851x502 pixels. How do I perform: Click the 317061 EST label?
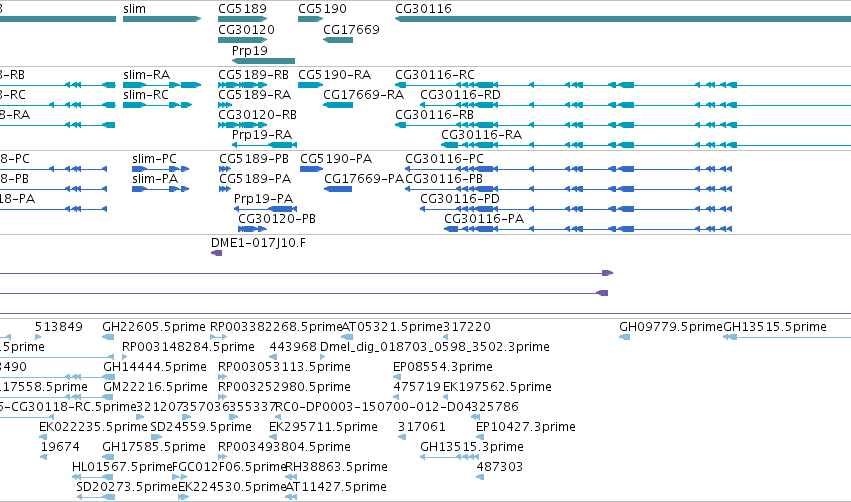(421, 427)
